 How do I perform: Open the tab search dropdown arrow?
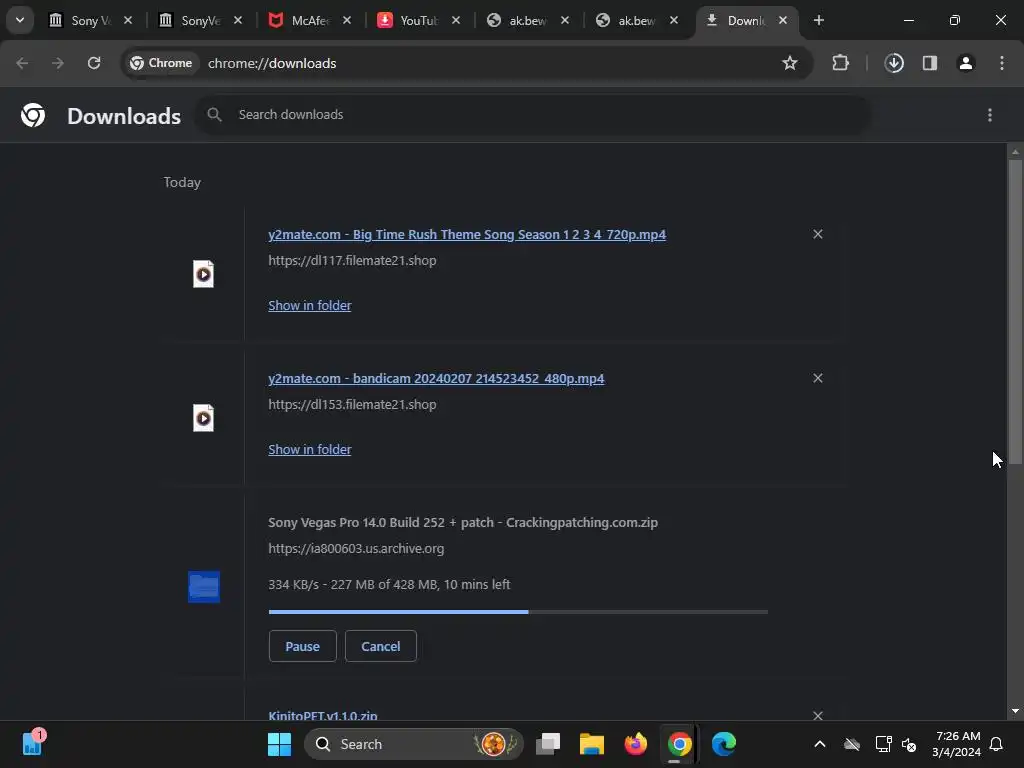pos(20,20)
